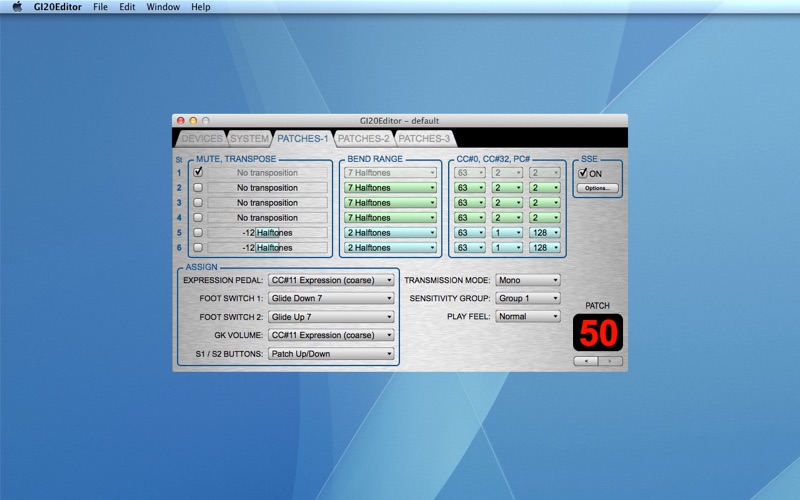Adjust string 5 transposition -12 Halftones slider
Viewport: 800px width, 500px height.
267,233
